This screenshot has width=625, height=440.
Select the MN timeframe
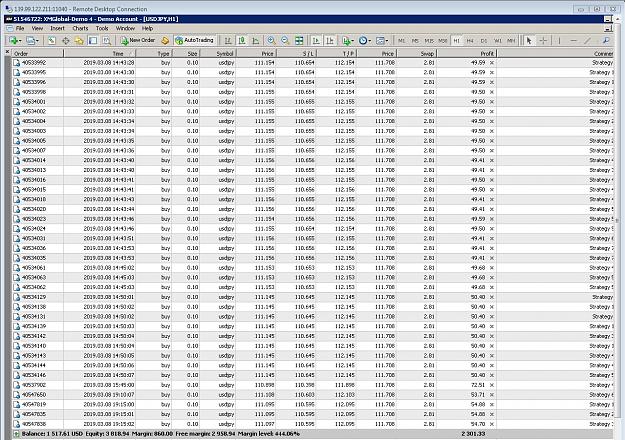click(511, 41)
